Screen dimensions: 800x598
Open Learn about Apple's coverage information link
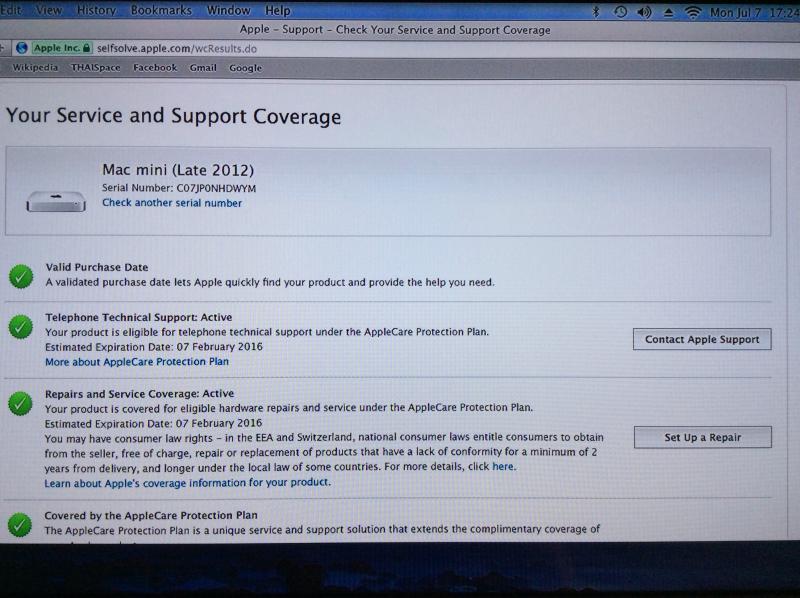[187, 483]
